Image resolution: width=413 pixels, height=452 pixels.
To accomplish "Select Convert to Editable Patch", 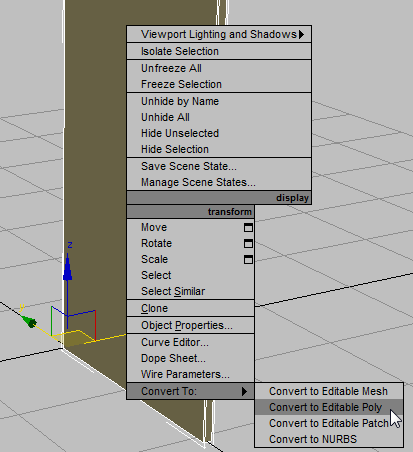I will pos(329,423).
